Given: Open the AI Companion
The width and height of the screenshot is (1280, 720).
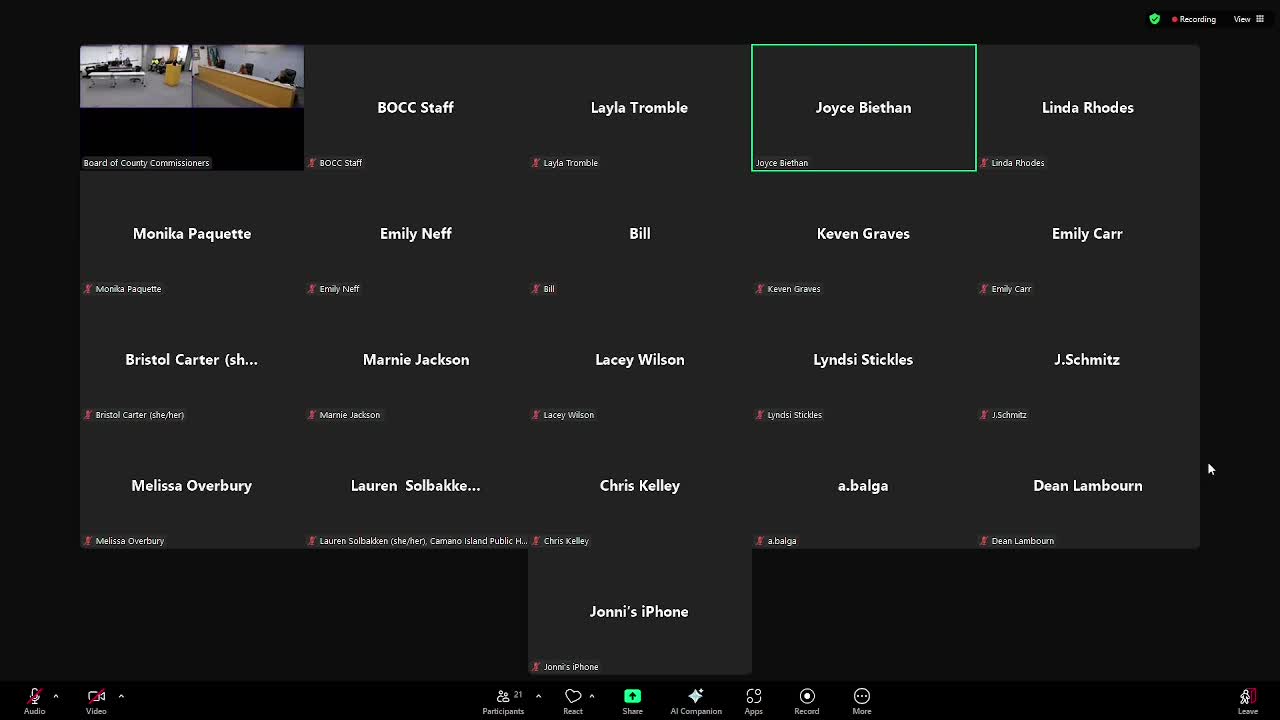Looking at the screenshot, I should 696,700.
